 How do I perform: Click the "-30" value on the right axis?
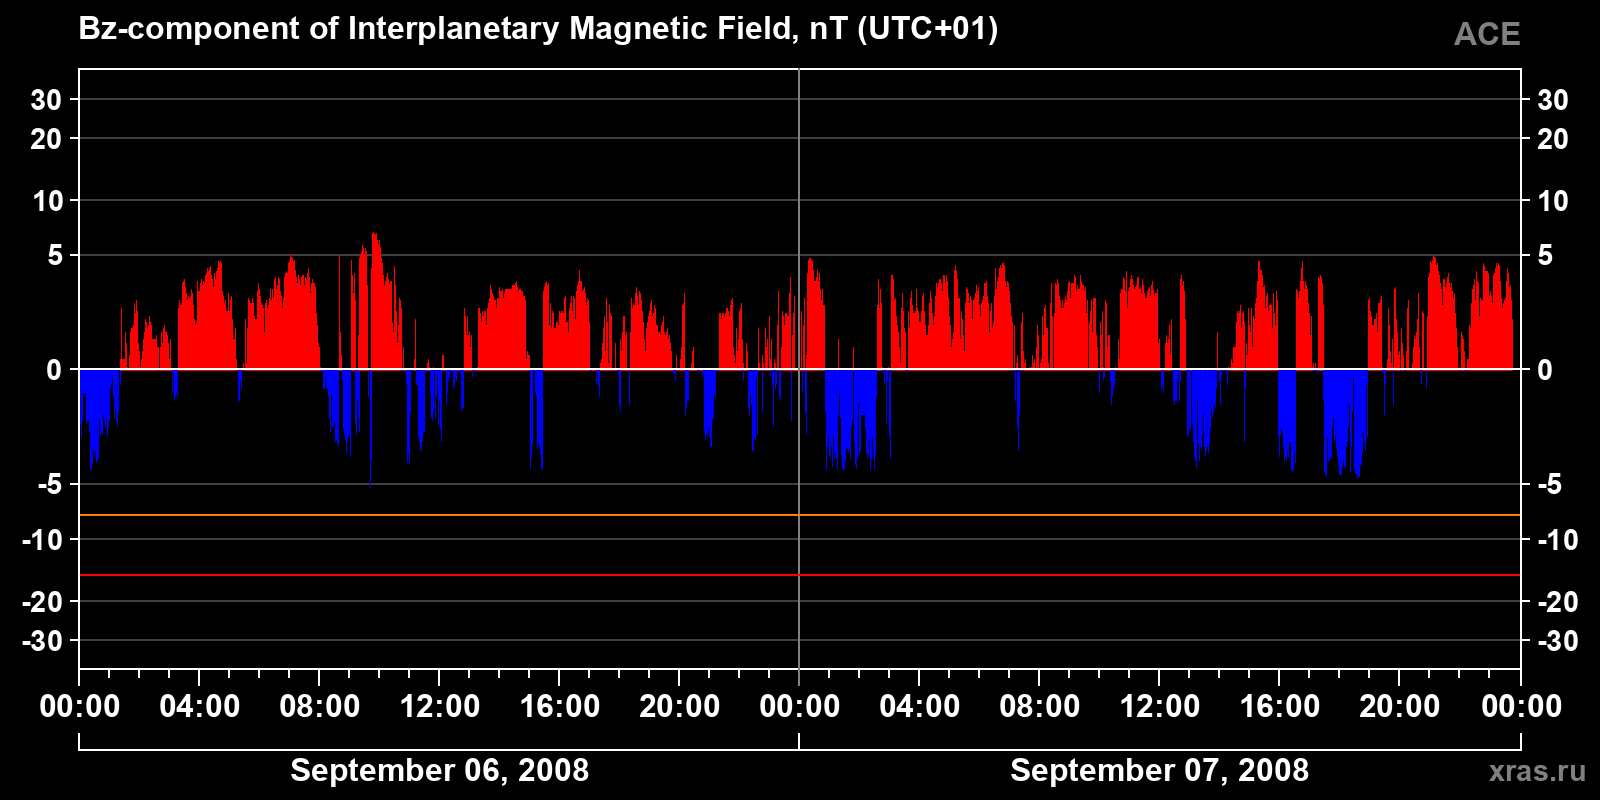[x=1557, y=641]
